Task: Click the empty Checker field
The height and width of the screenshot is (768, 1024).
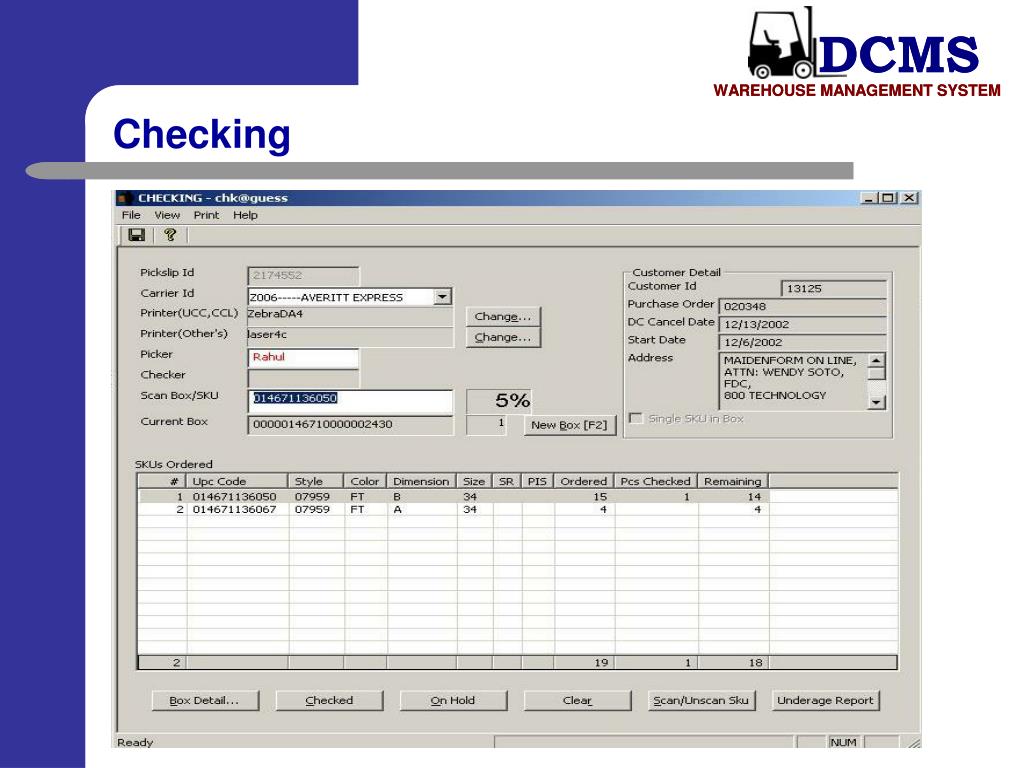Action: (303, 377)
